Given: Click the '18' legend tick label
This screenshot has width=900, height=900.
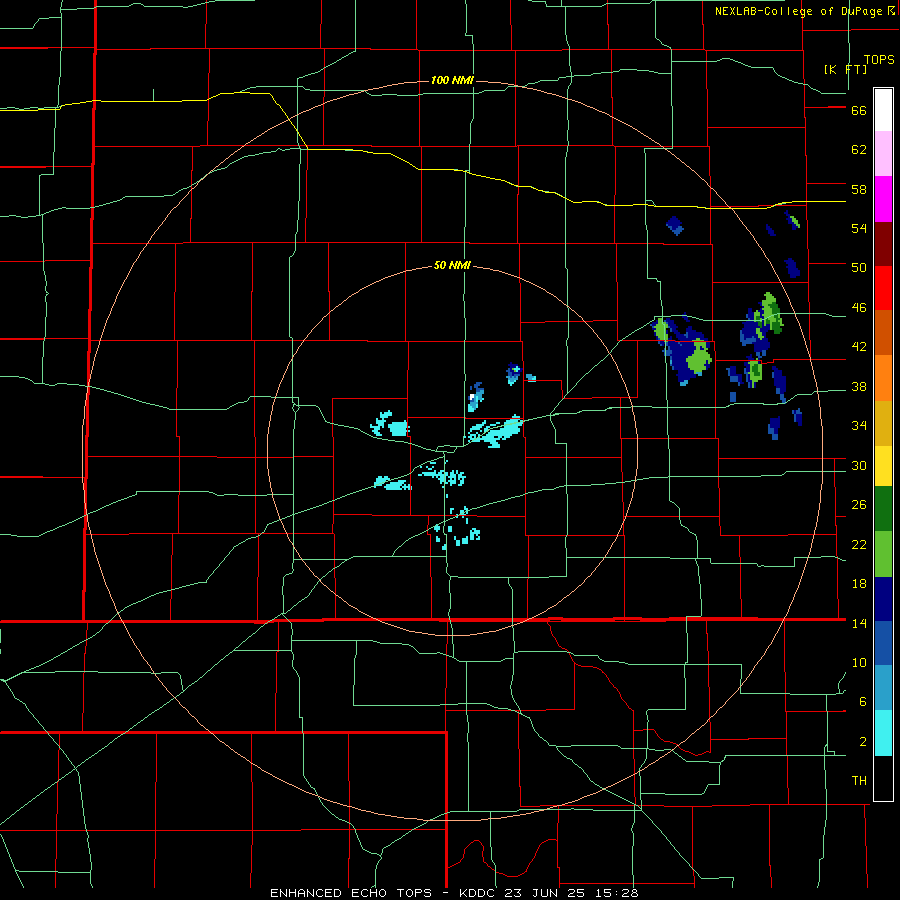Looking at the screenshot, I should tap(859, 584).
